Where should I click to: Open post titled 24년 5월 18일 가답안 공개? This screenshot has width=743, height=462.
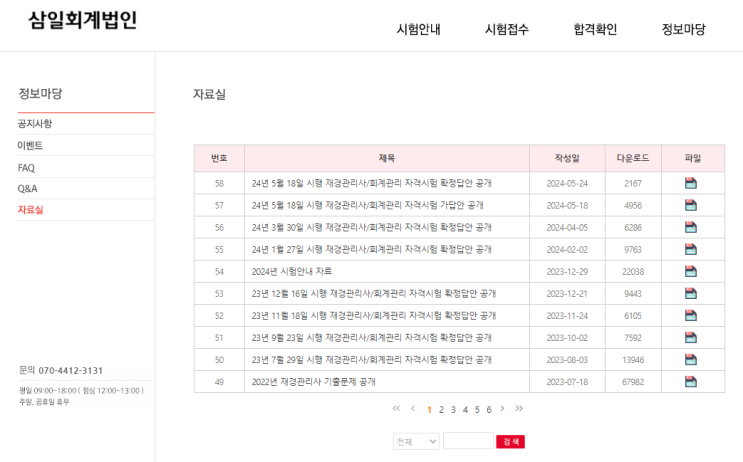pos(367,205)
